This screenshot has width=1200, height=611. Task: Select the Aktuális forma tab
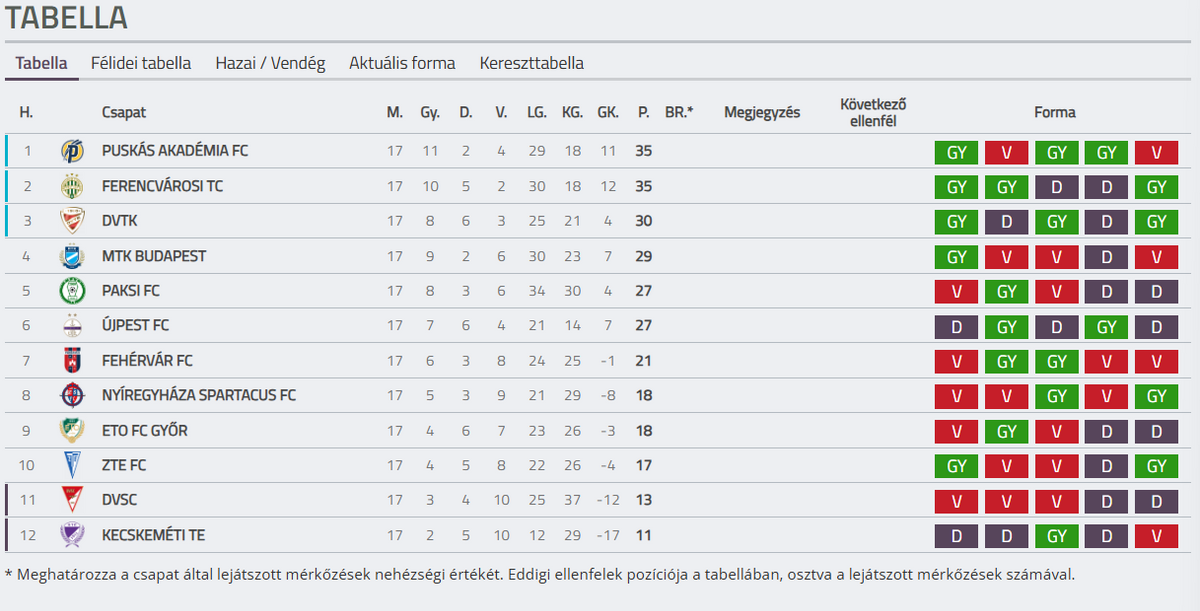(x=402, y=63)
